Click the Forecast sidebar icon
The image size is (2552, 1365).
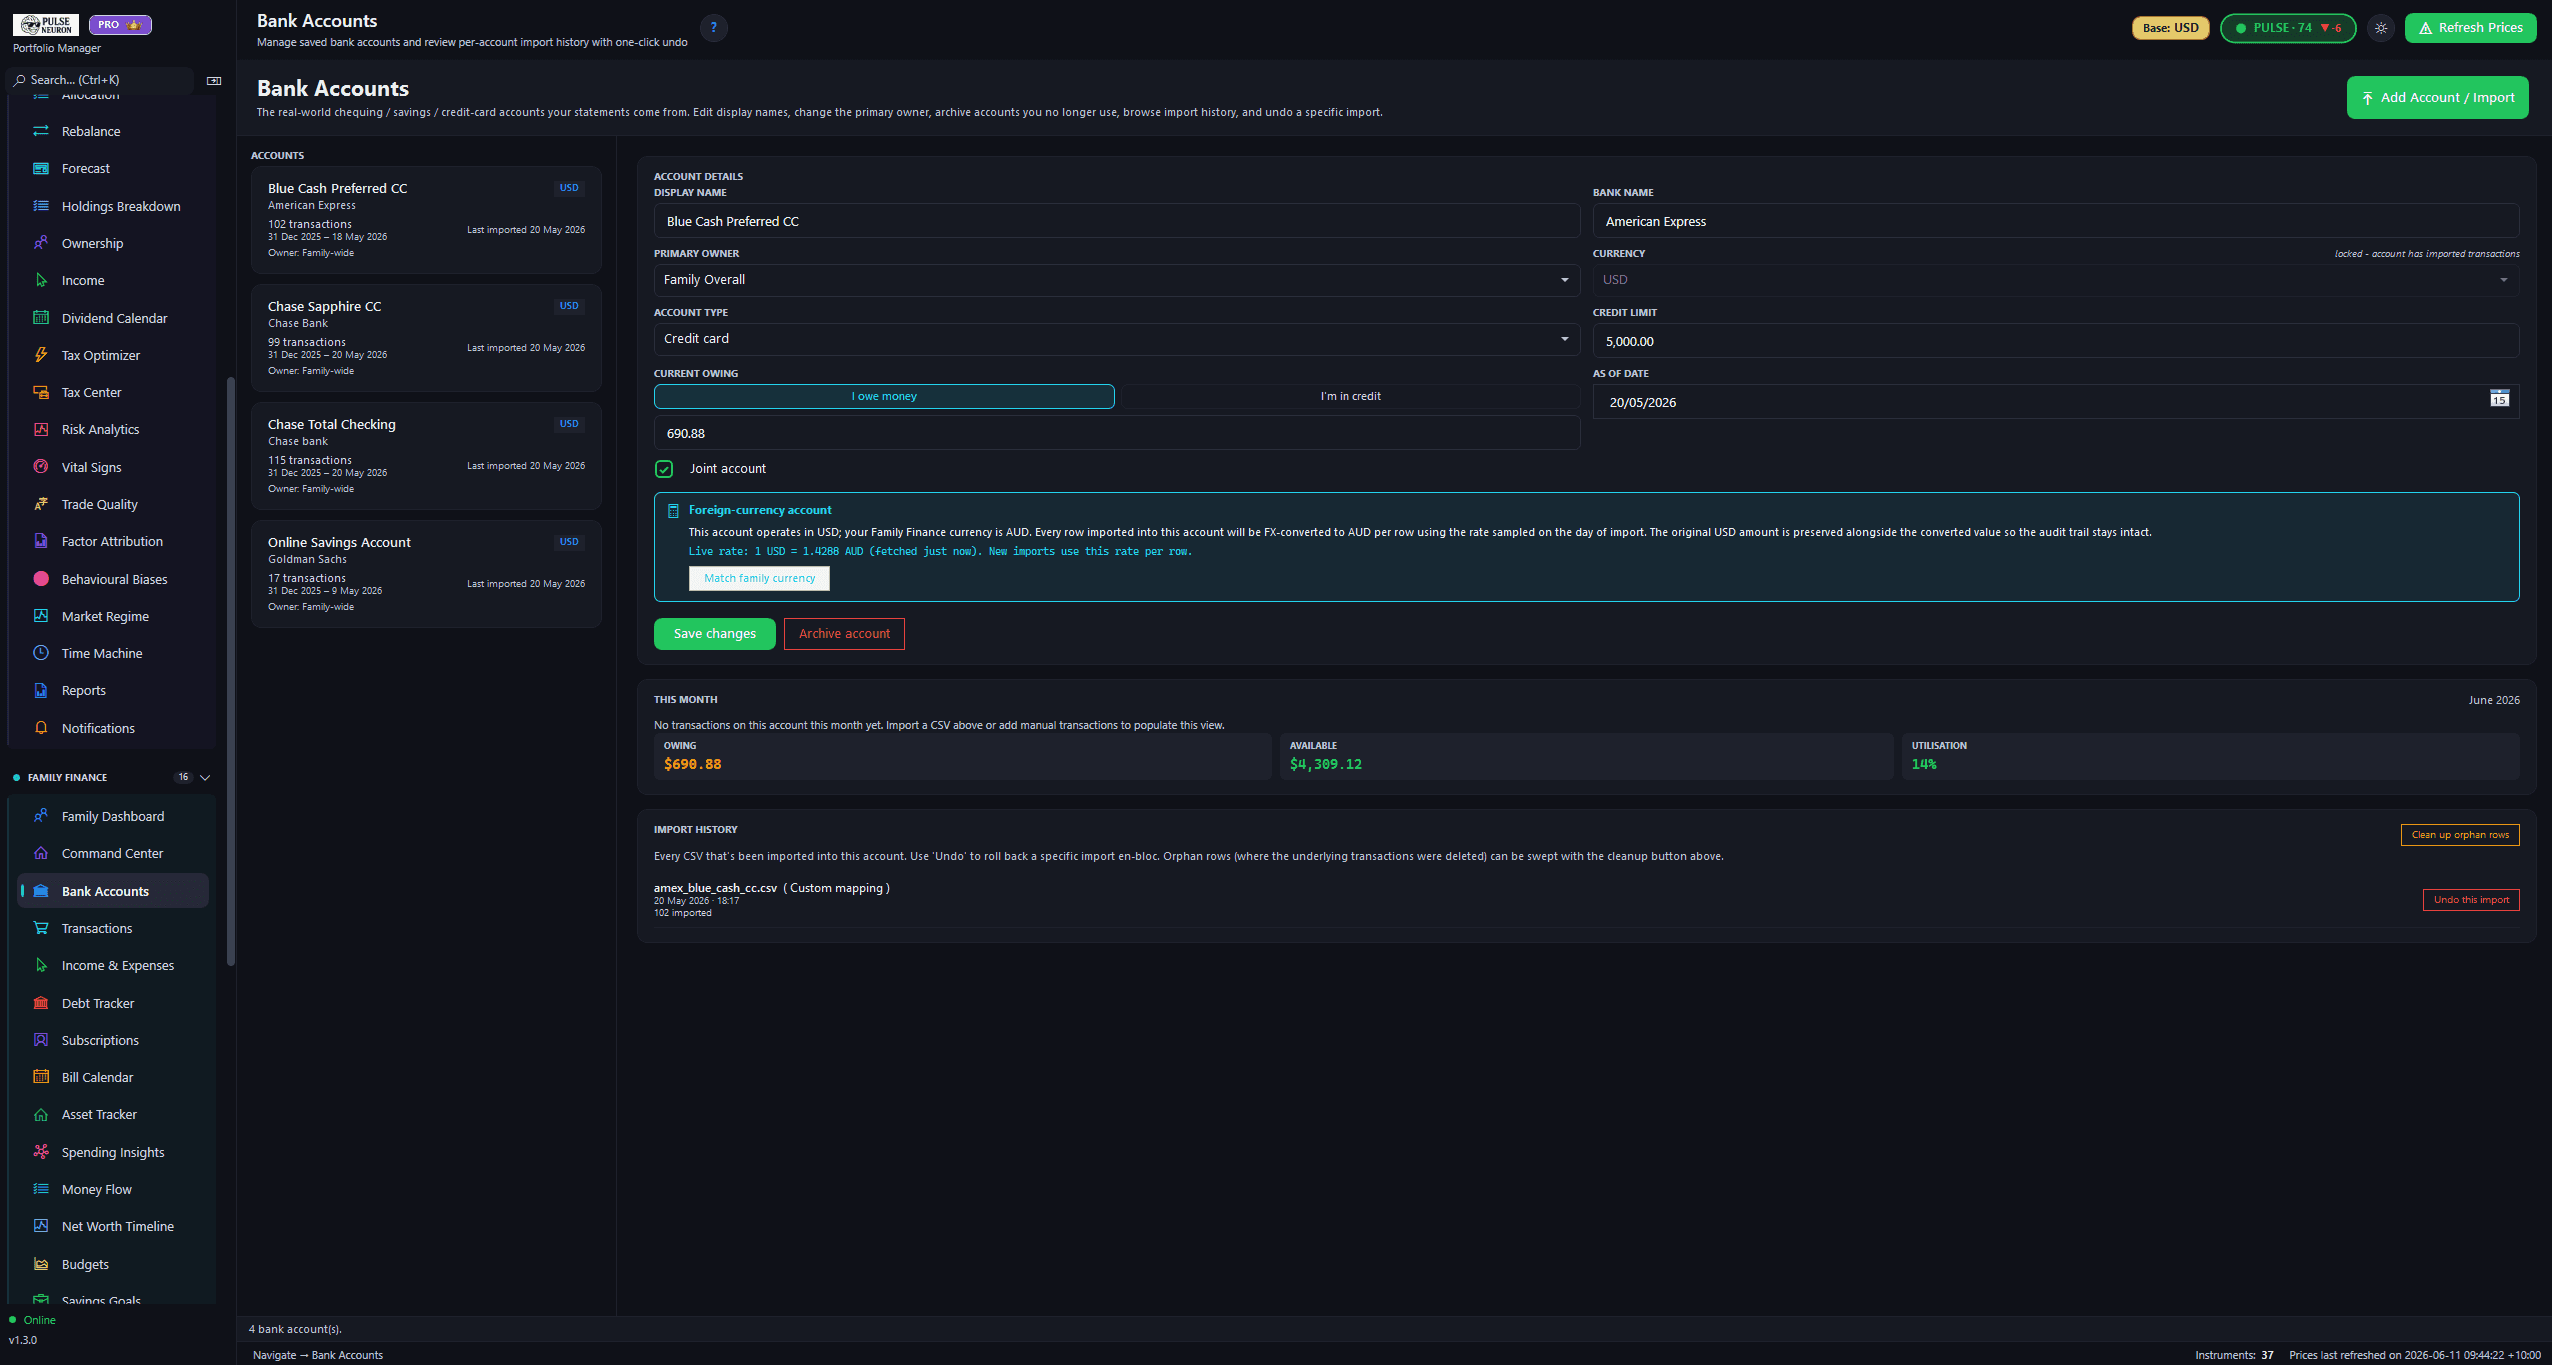(x=41, y=168)
